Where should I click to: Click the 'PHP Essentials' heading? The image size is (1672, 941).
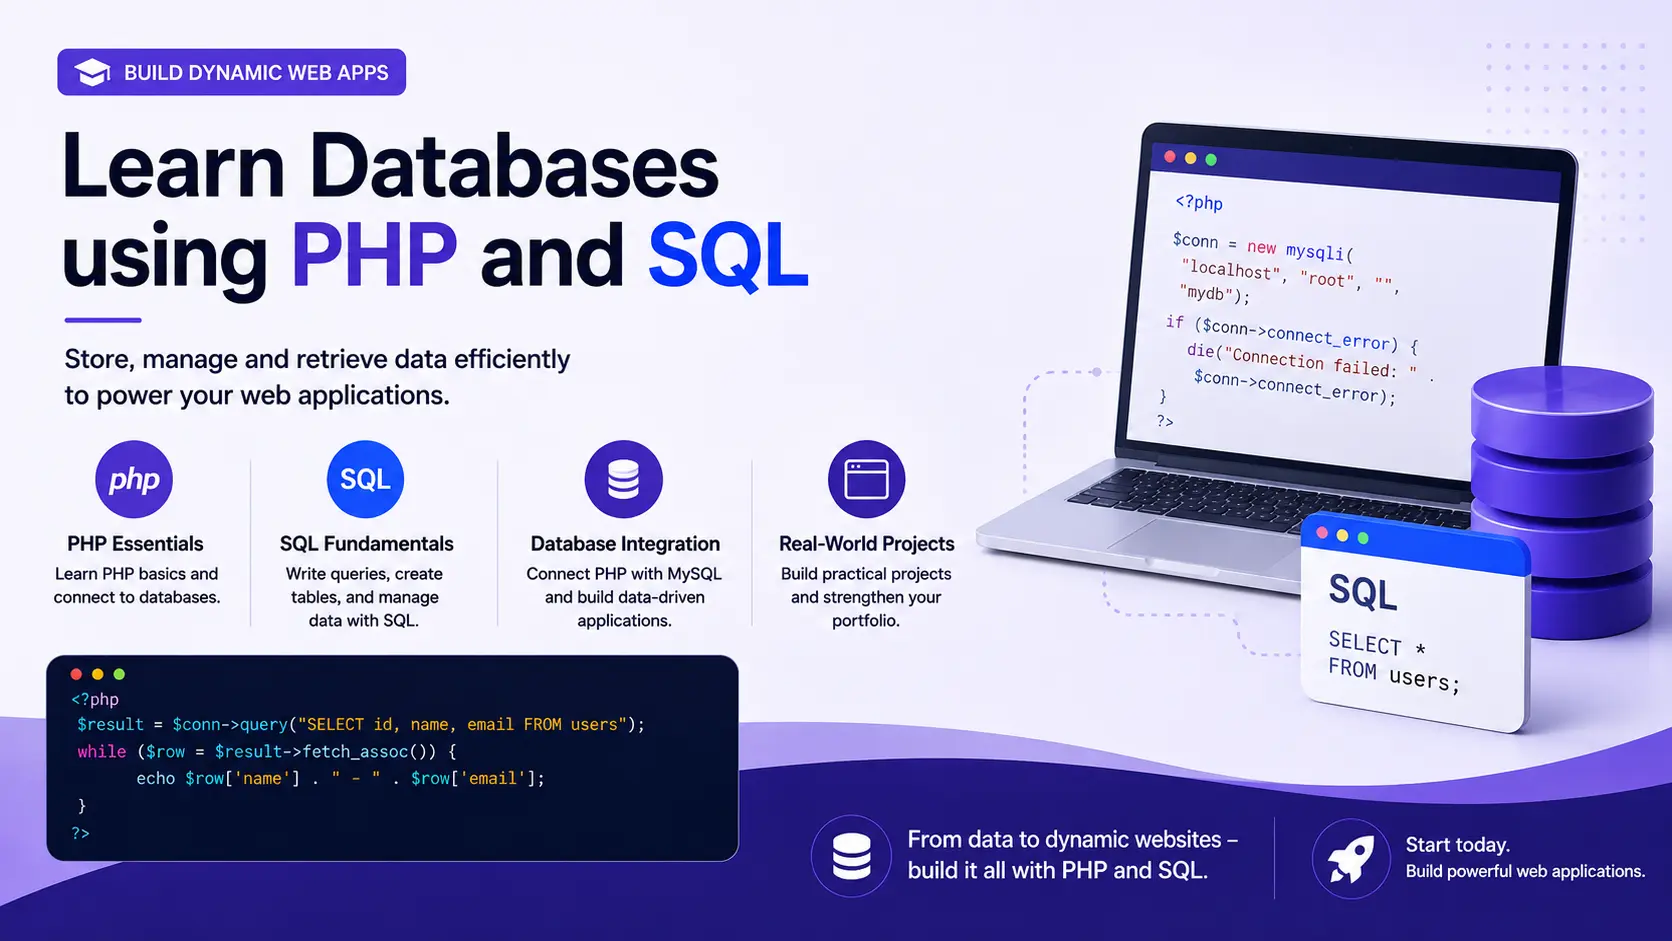click(x=135, y=544)
